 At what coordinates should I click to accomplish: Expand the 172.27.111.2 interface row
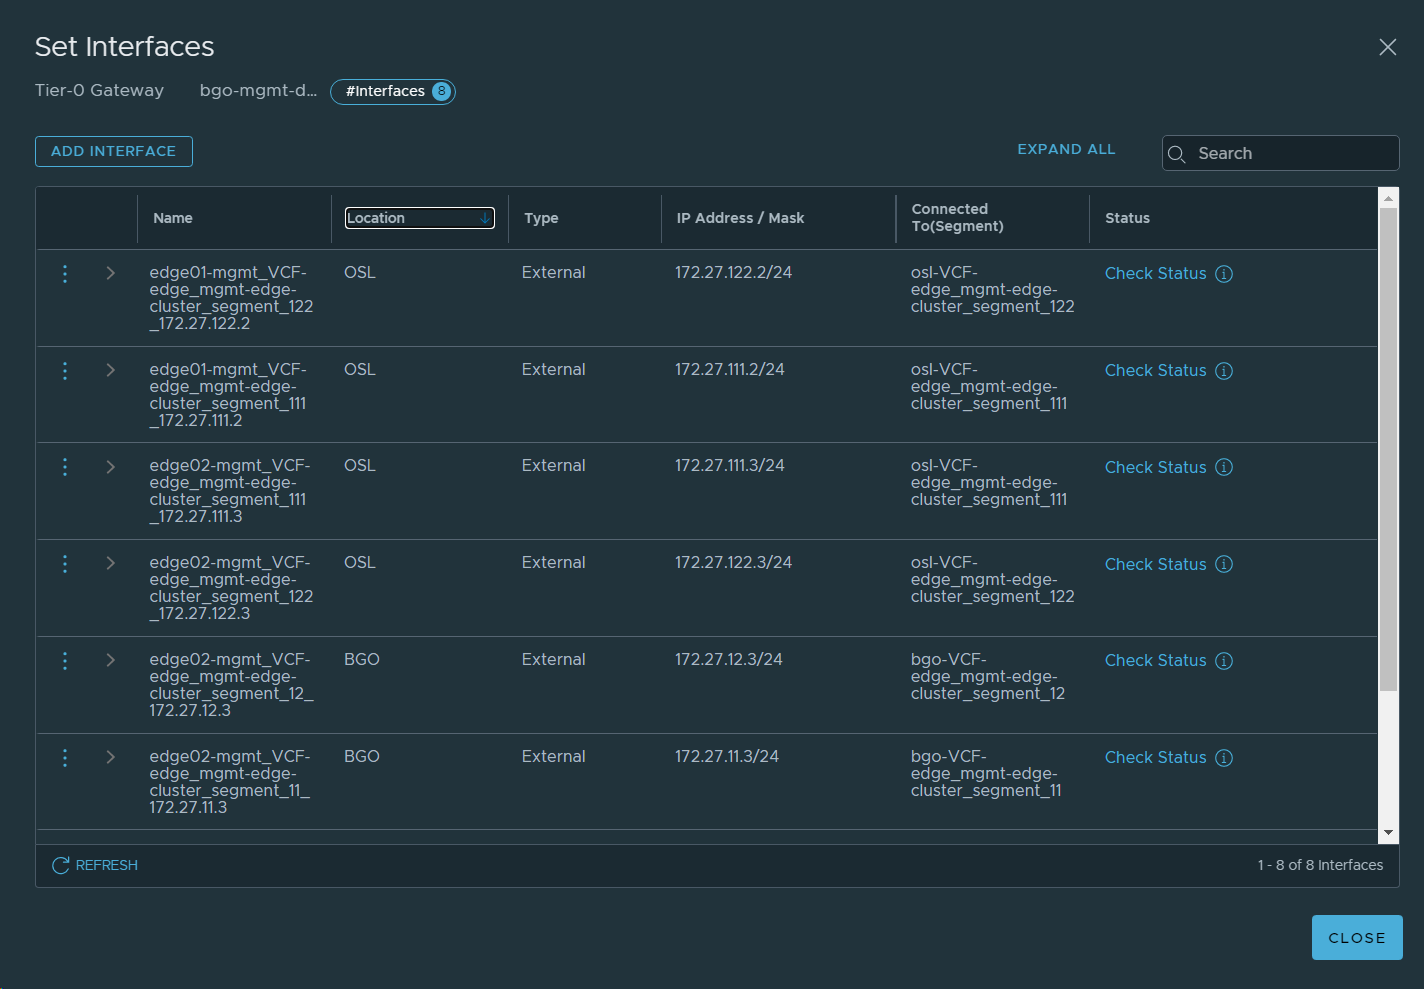[x=110, y=370]
